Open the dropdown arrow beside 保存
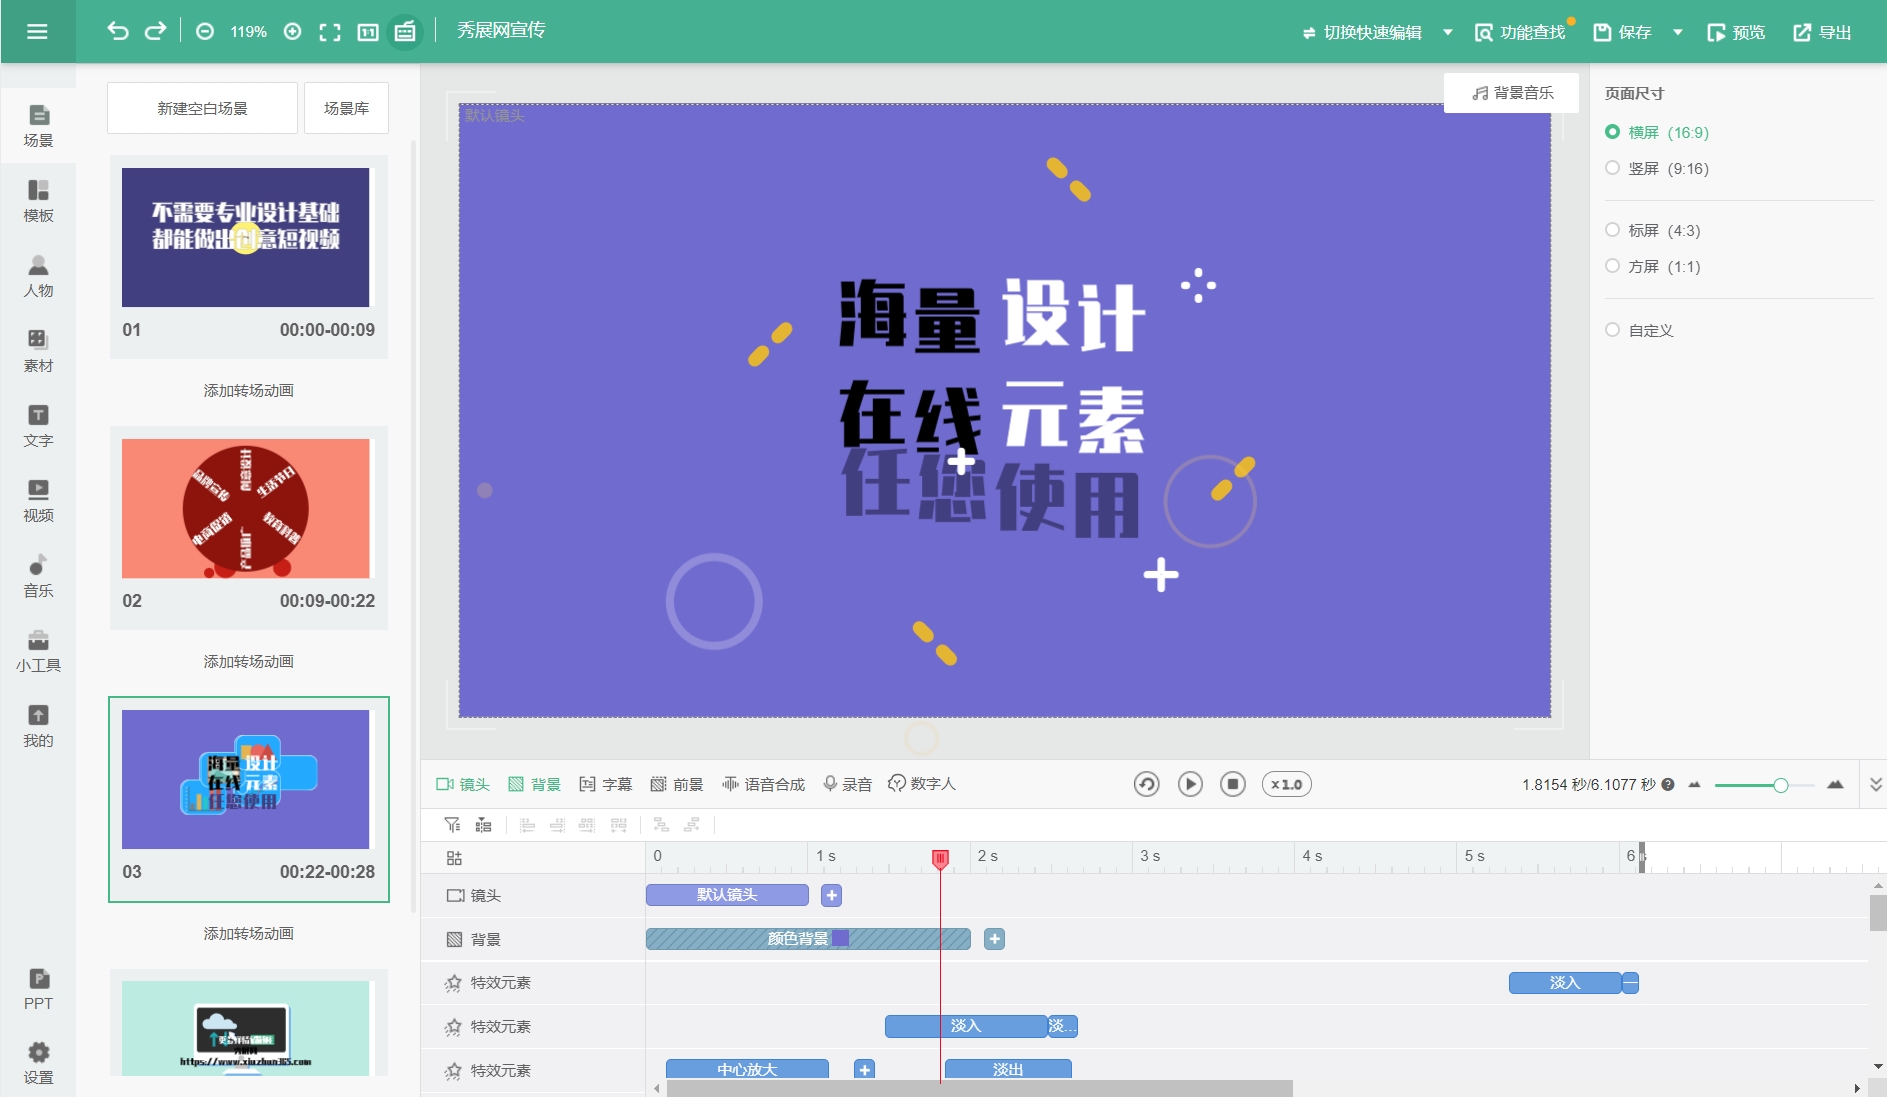This screenshot has width=1887, height=1097. [1678, 32]
